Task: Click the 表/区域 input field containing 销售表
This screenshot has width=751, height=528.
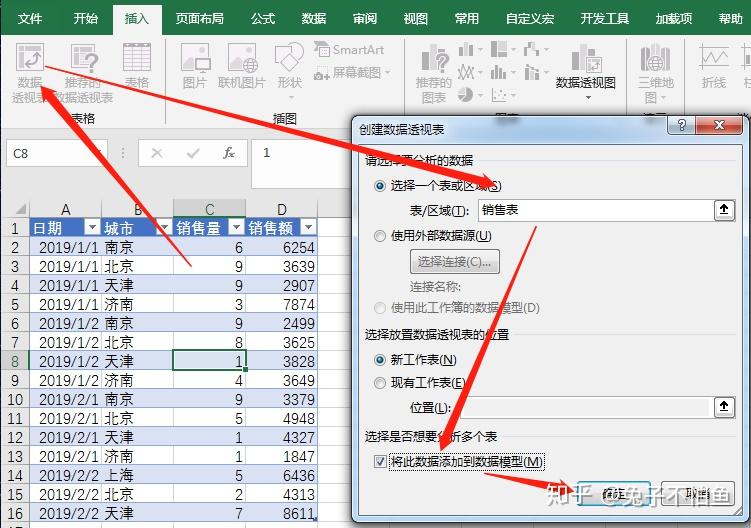Action: 596,210
